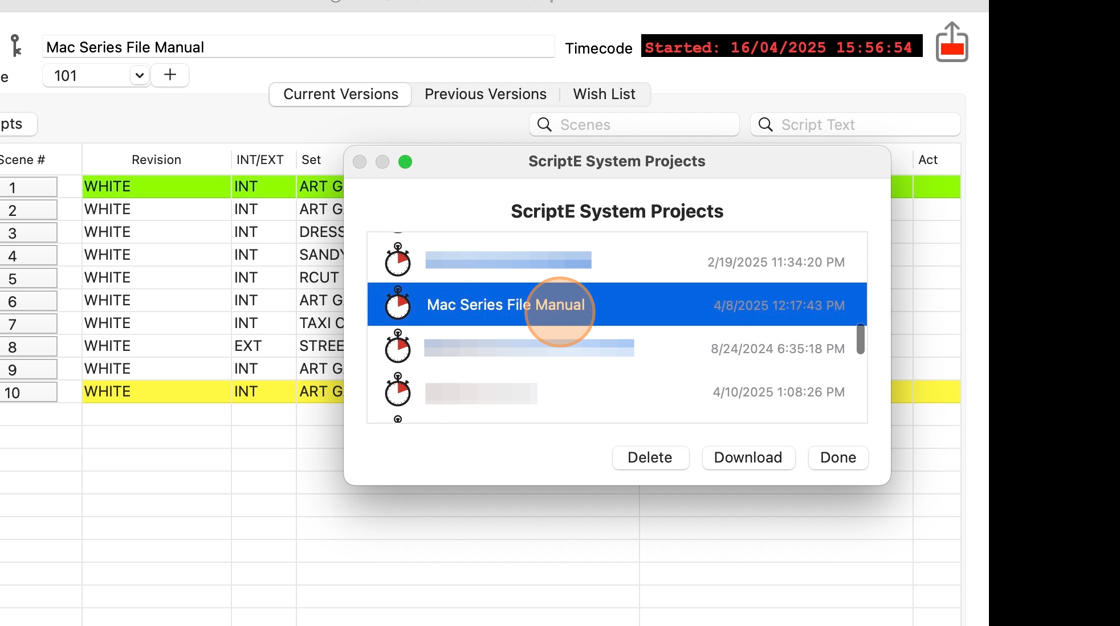This screenshot has height=626, width=1120.
Task: Click the stopwatch icon for the 2/19/2025 project
Action: tap(398, 260)
